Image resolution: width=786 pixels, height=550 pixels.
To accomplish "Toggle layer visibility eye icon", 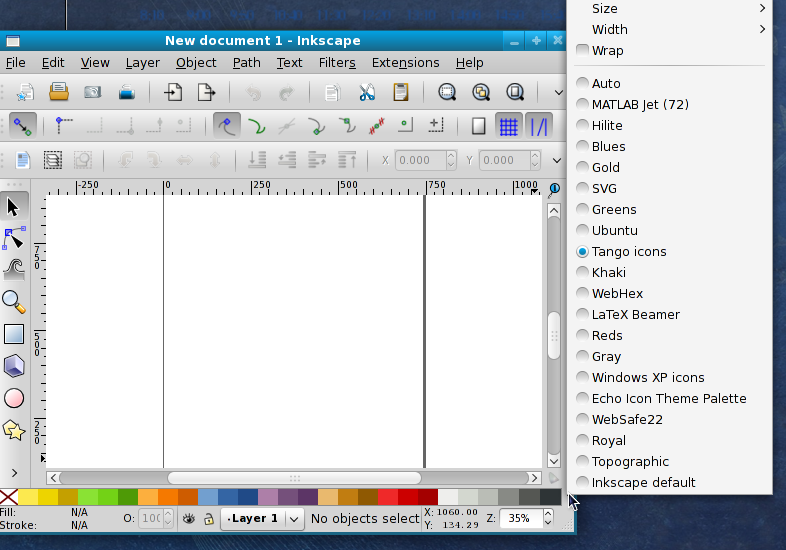I will coord(188,518).
